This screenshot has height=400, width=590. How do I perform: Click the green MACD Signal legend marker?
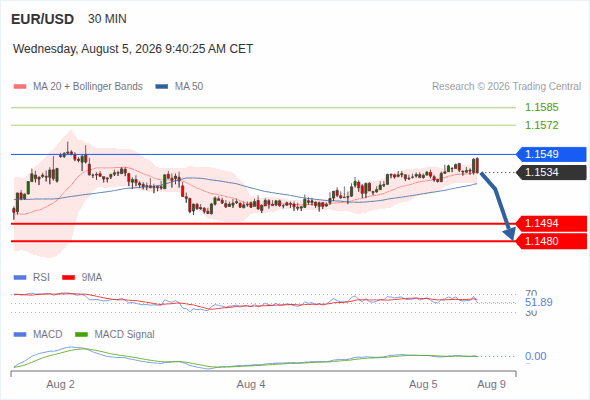point(81,335)
